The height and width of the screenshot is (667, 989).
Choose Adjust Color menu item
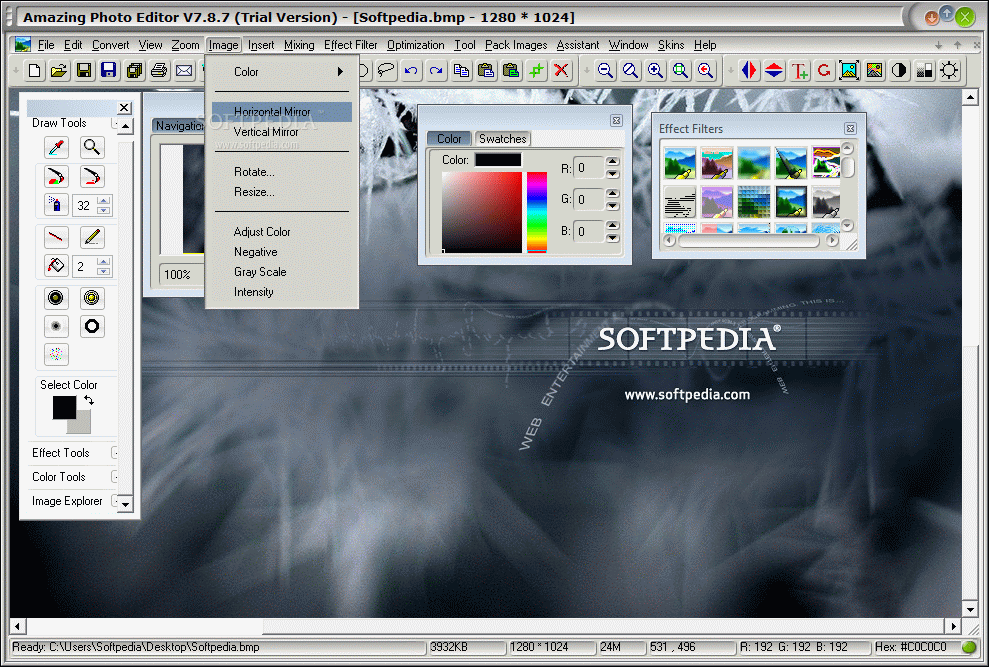(x=282, y=232)
